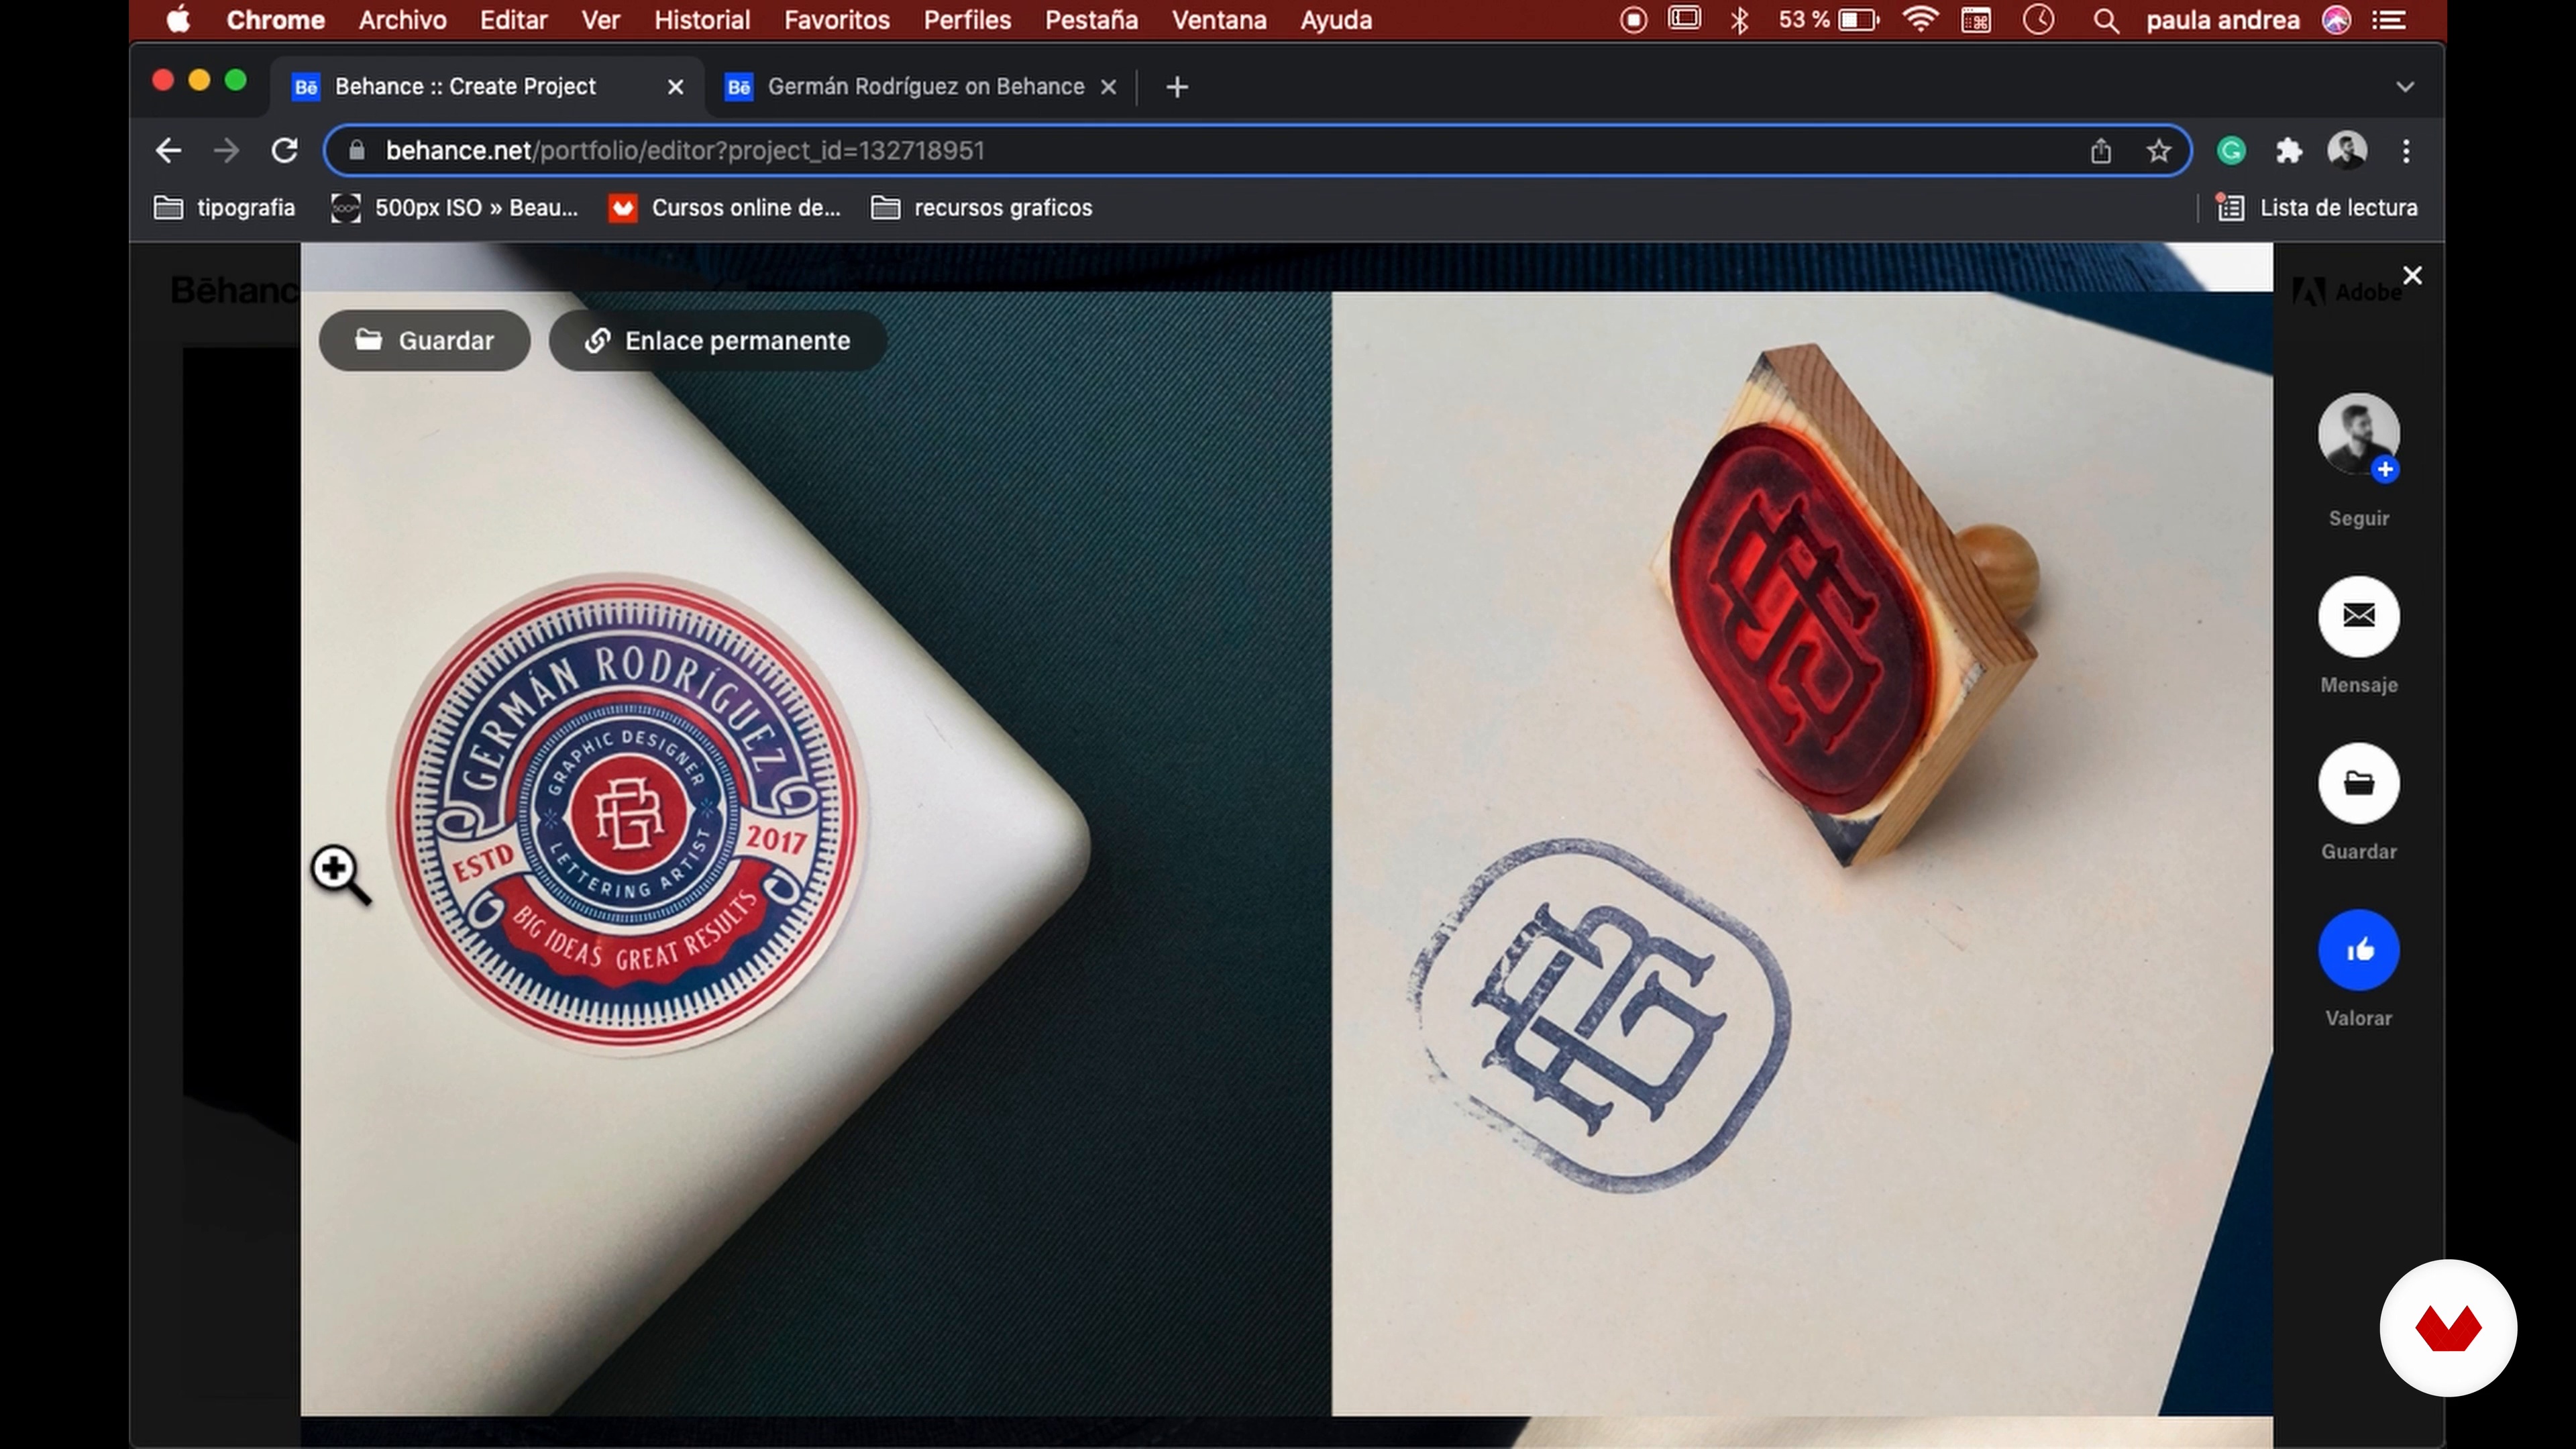Reload the page

coord(285,150)
